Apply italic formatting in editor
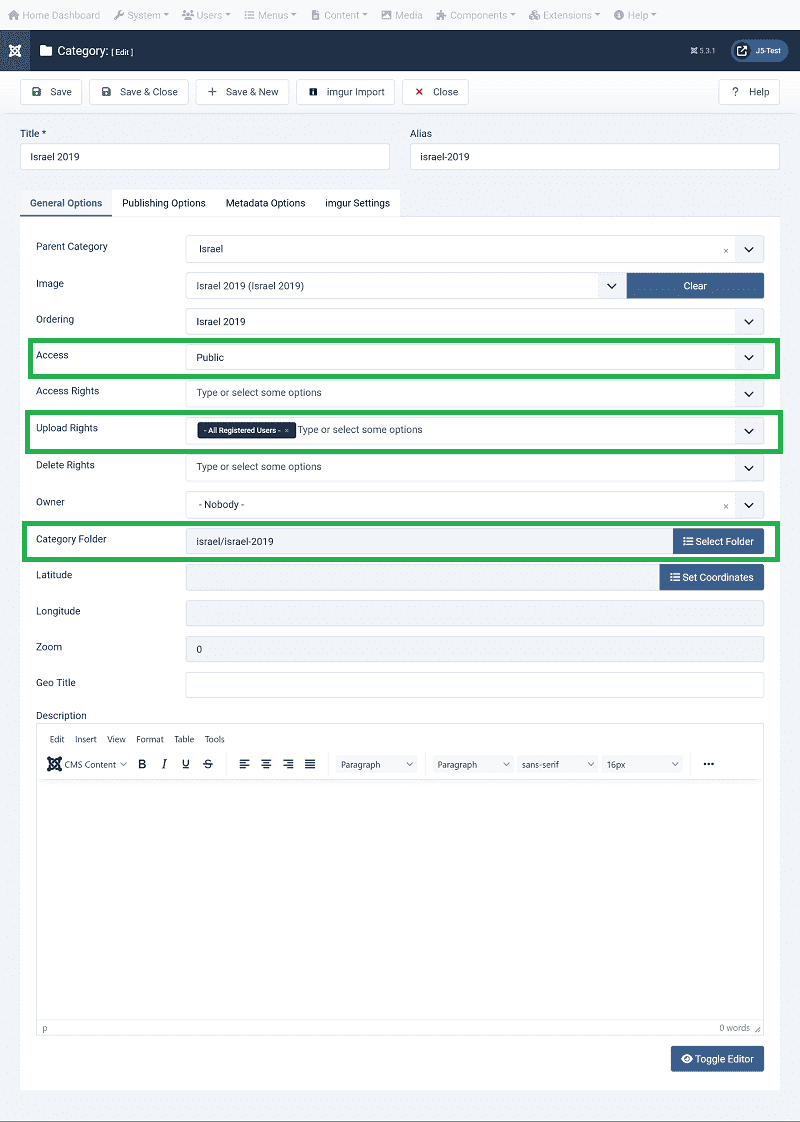Viewport: 800px width, 1122px height. [x=164, y=764]
